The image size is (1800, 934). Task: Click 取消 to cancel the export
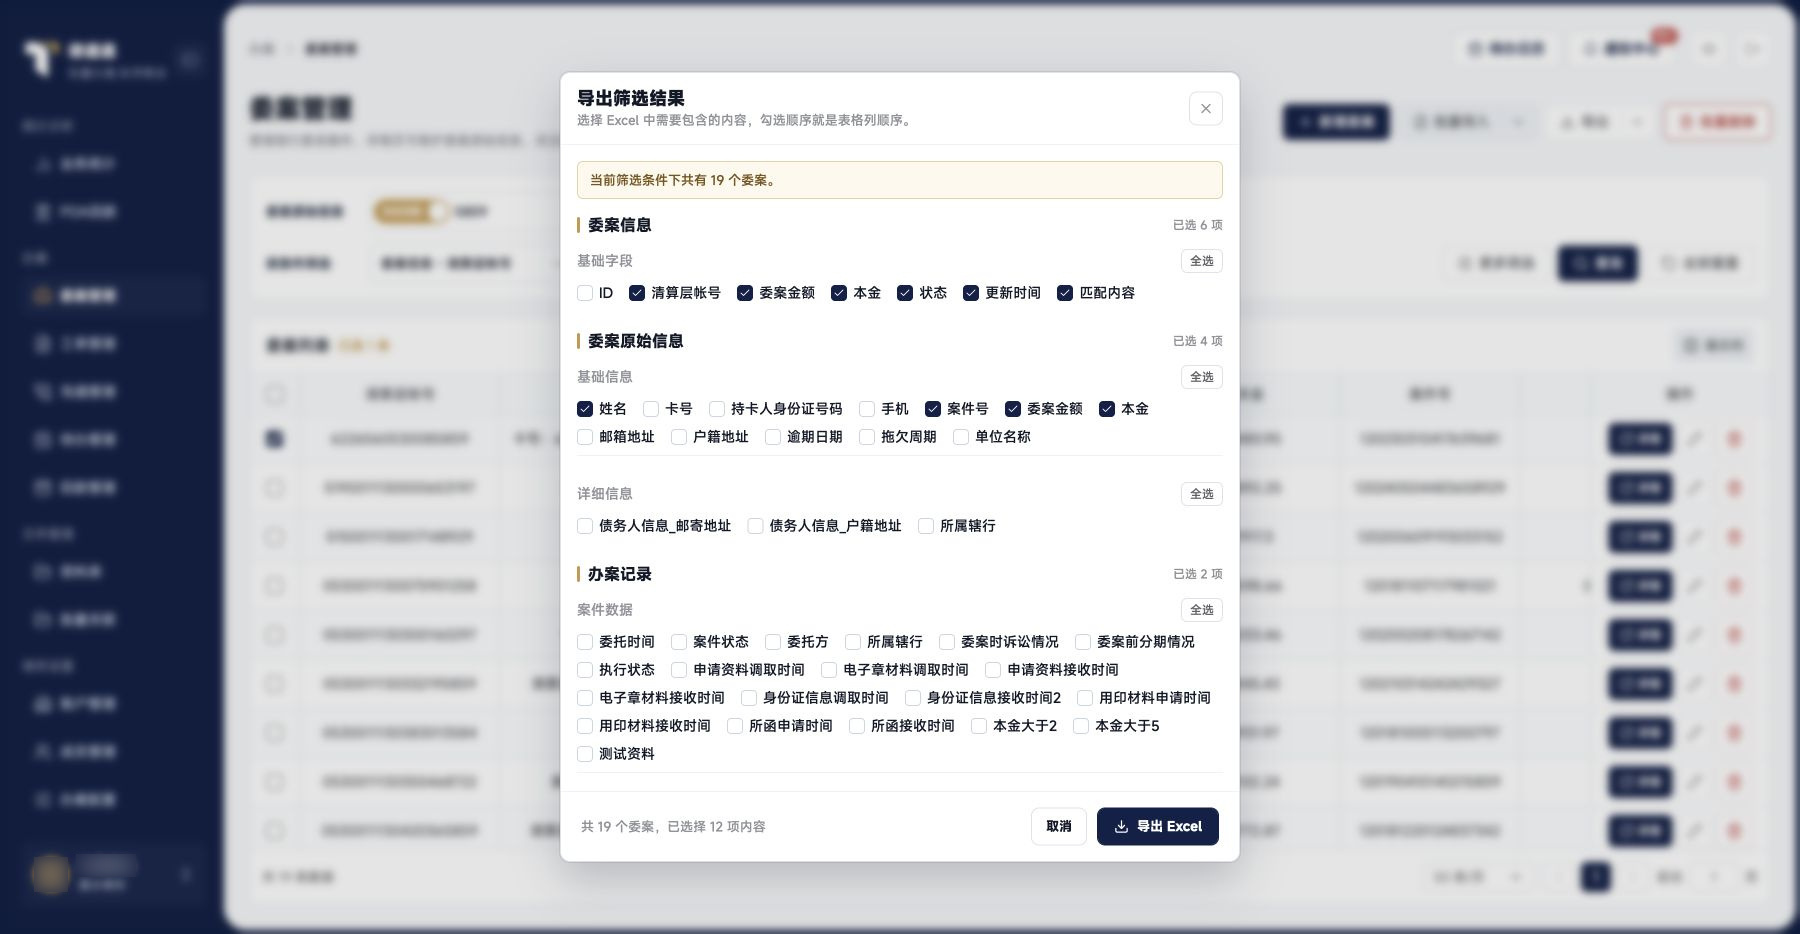[1058, 826]
